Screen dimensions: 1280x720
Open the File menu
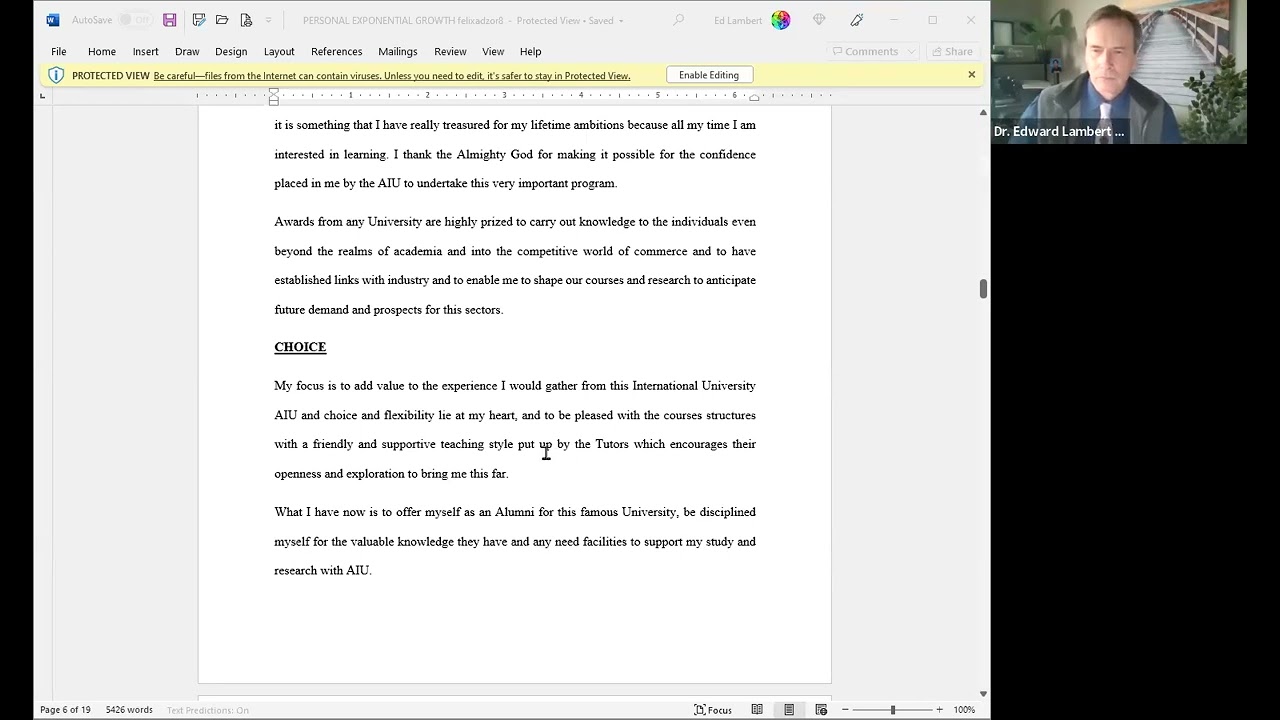pos(59,52)
